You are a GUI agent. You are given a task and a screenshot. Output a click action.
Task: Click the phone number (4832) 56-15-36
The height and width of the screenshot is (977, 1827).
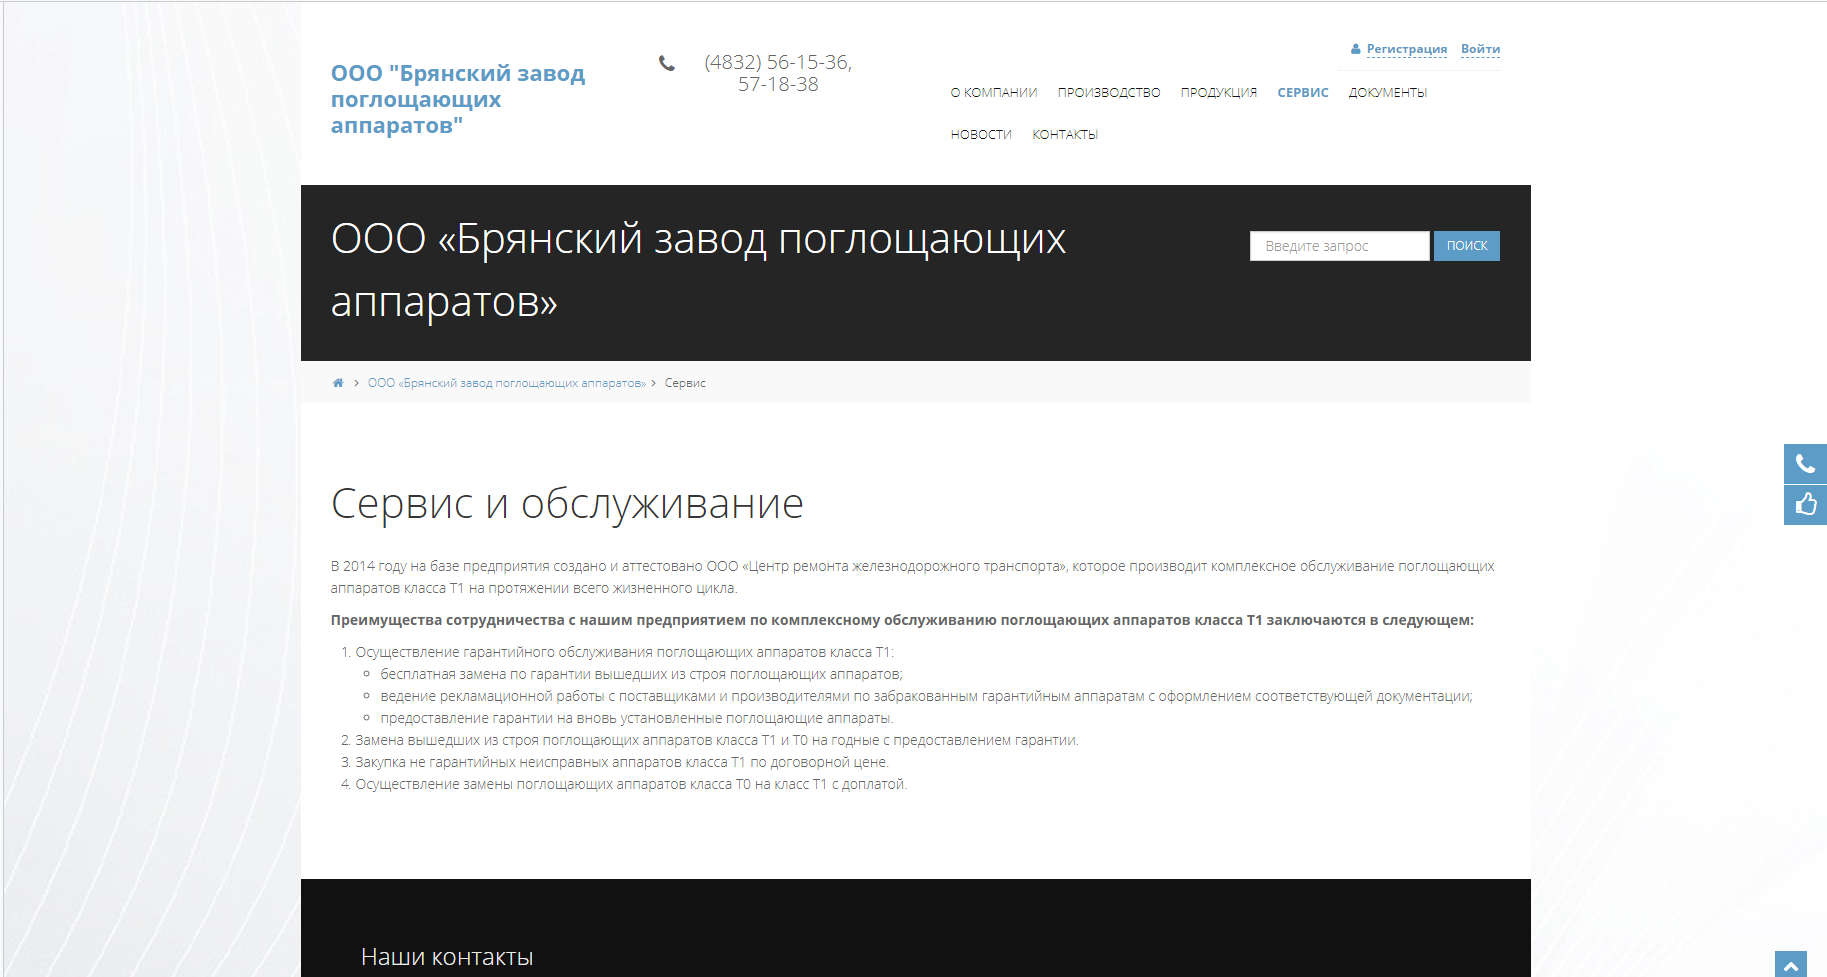point(778,62)
